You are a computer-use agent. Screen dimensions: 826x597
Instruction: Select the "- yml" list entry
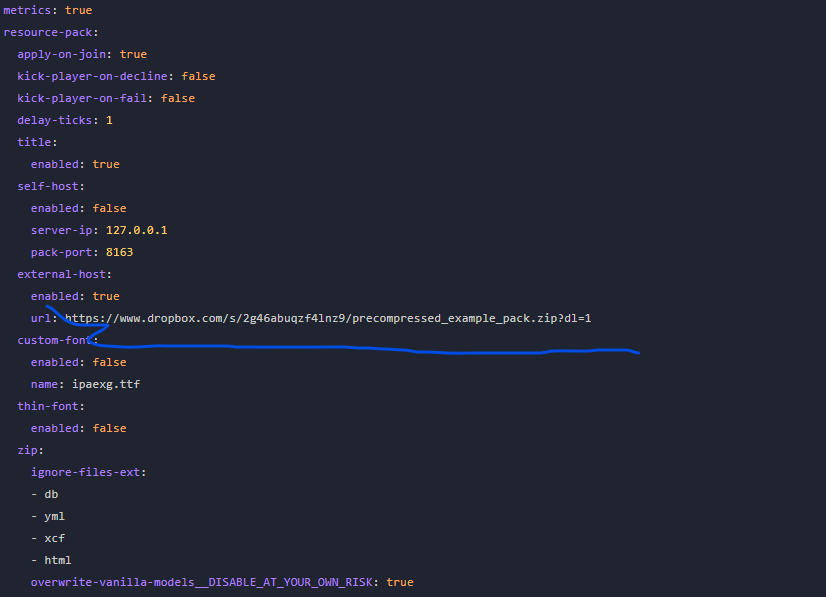click(48, 516)
